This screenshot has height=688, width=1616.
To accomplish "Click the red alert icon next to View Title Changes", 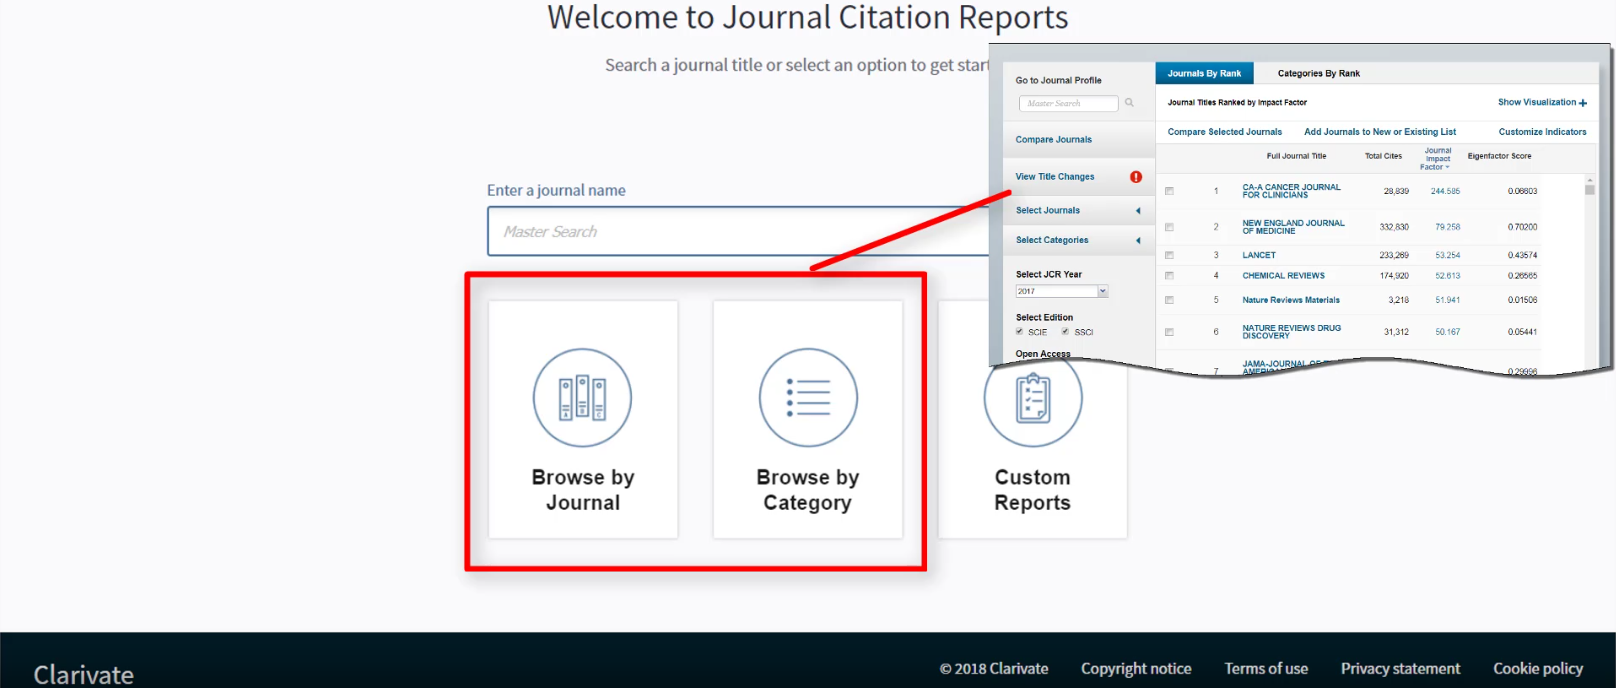I will [x=1136, y=177].
